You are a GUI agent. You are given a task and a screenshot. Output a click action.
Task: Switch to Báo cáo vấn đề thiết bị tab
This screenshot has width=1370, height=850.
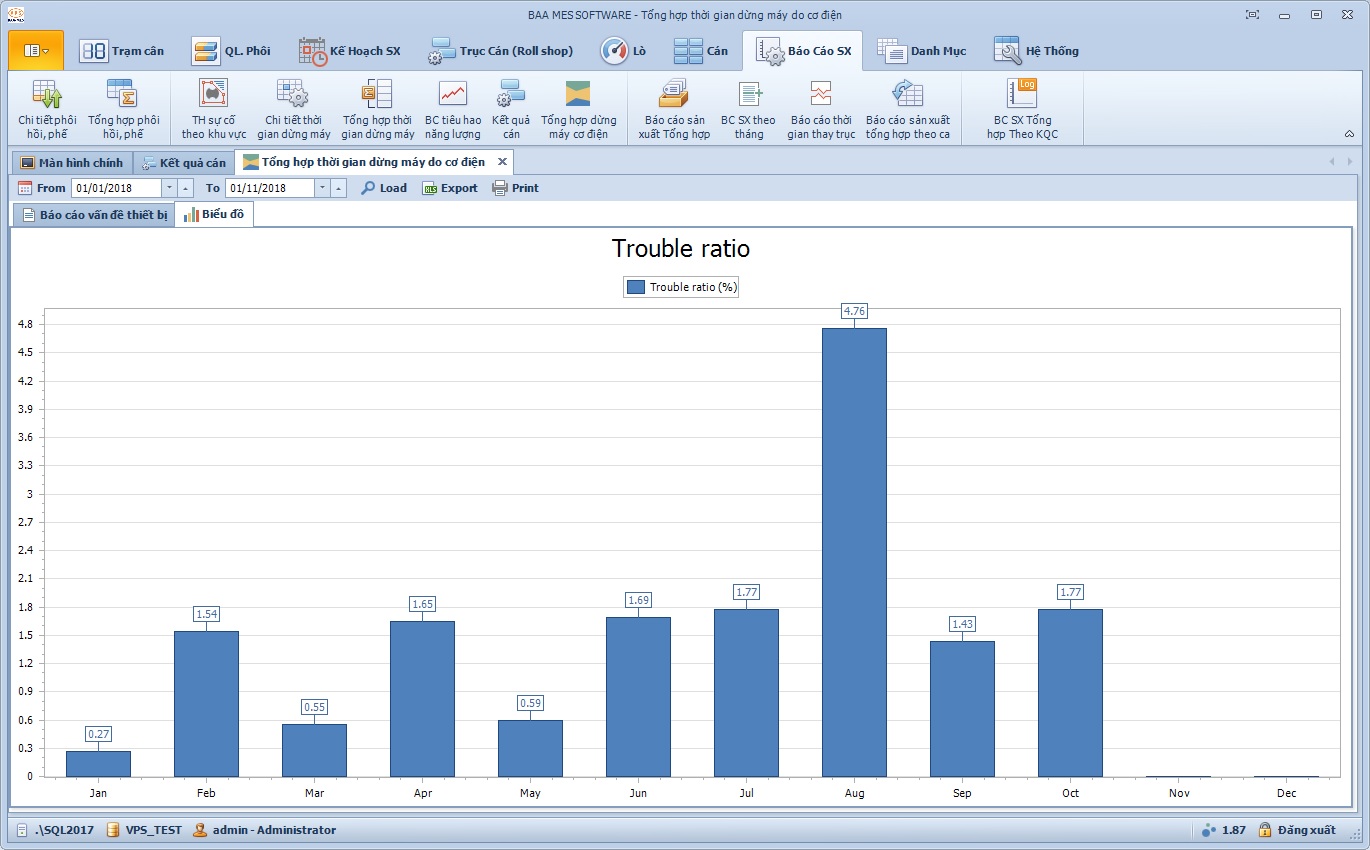point(94,215)
